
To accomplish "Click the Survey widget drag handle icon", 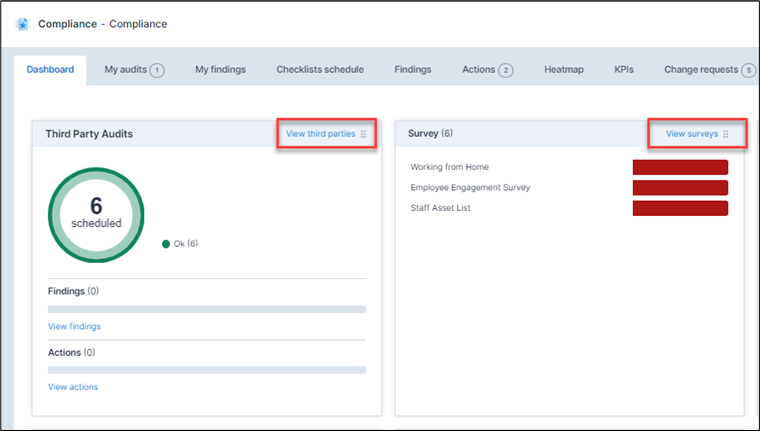I will click(726, 134).
